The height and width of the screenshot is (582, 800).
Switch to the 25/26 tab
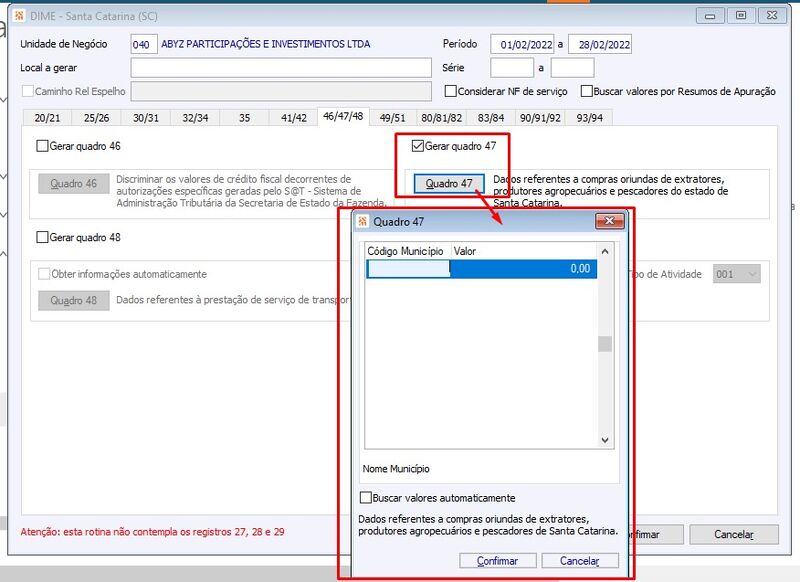coord(96,118)
